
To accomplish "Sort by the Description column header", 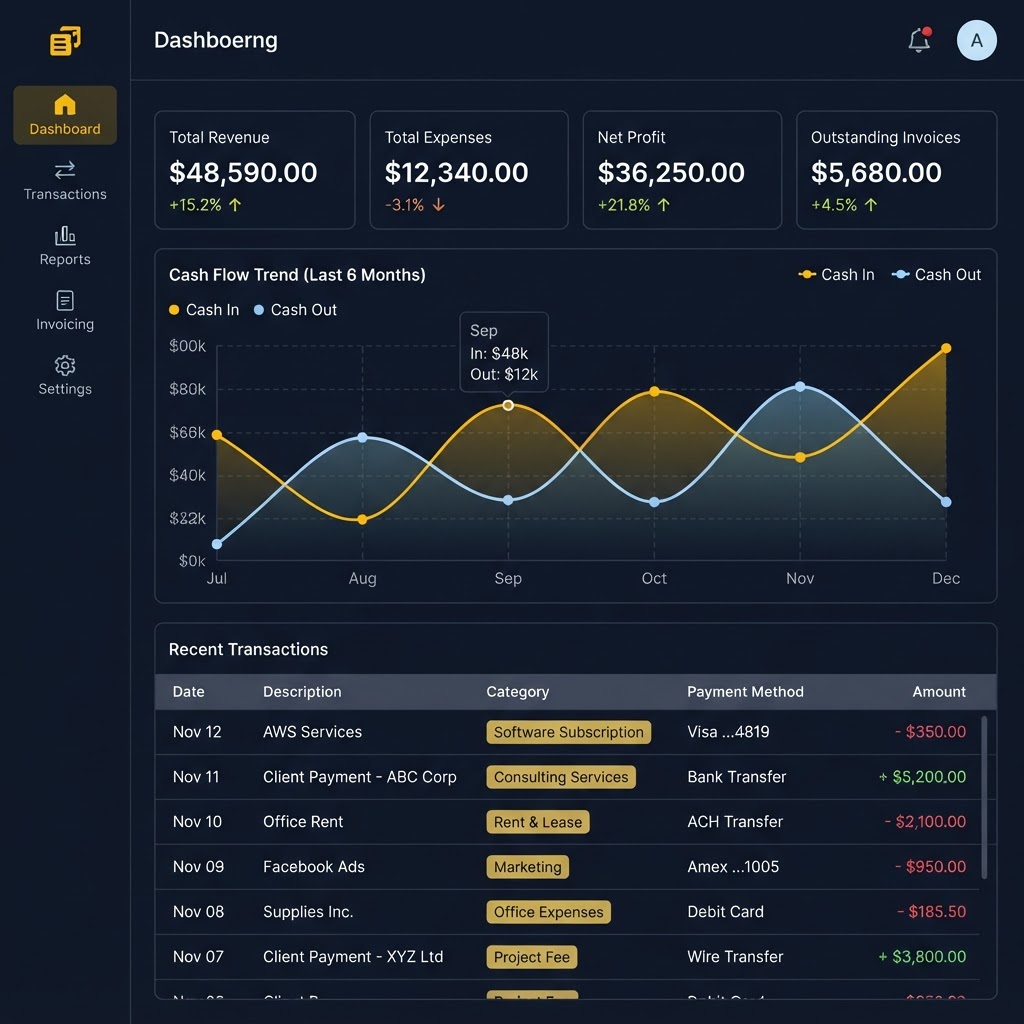I will pos(302,692).
